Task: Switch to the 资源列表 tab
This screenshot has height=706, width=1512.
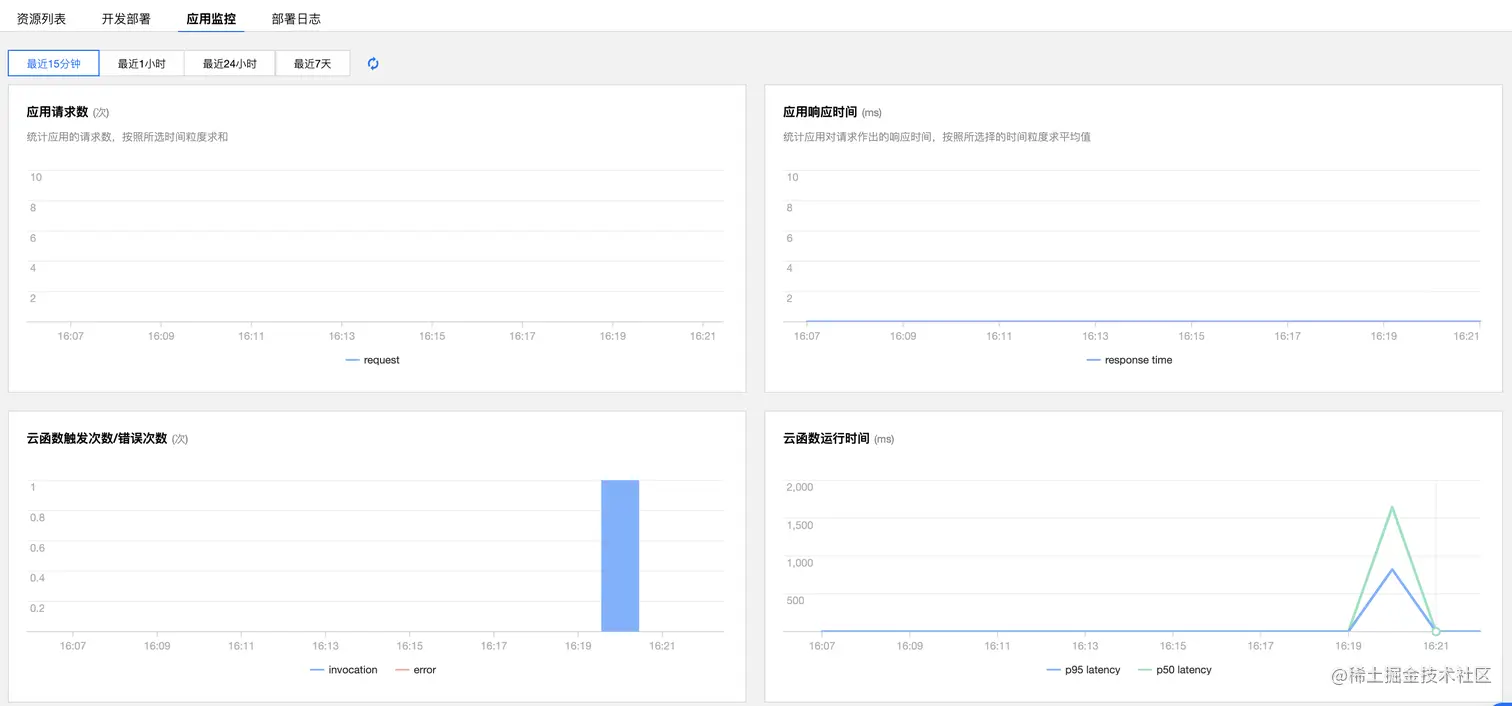Action: pos(41,19)
